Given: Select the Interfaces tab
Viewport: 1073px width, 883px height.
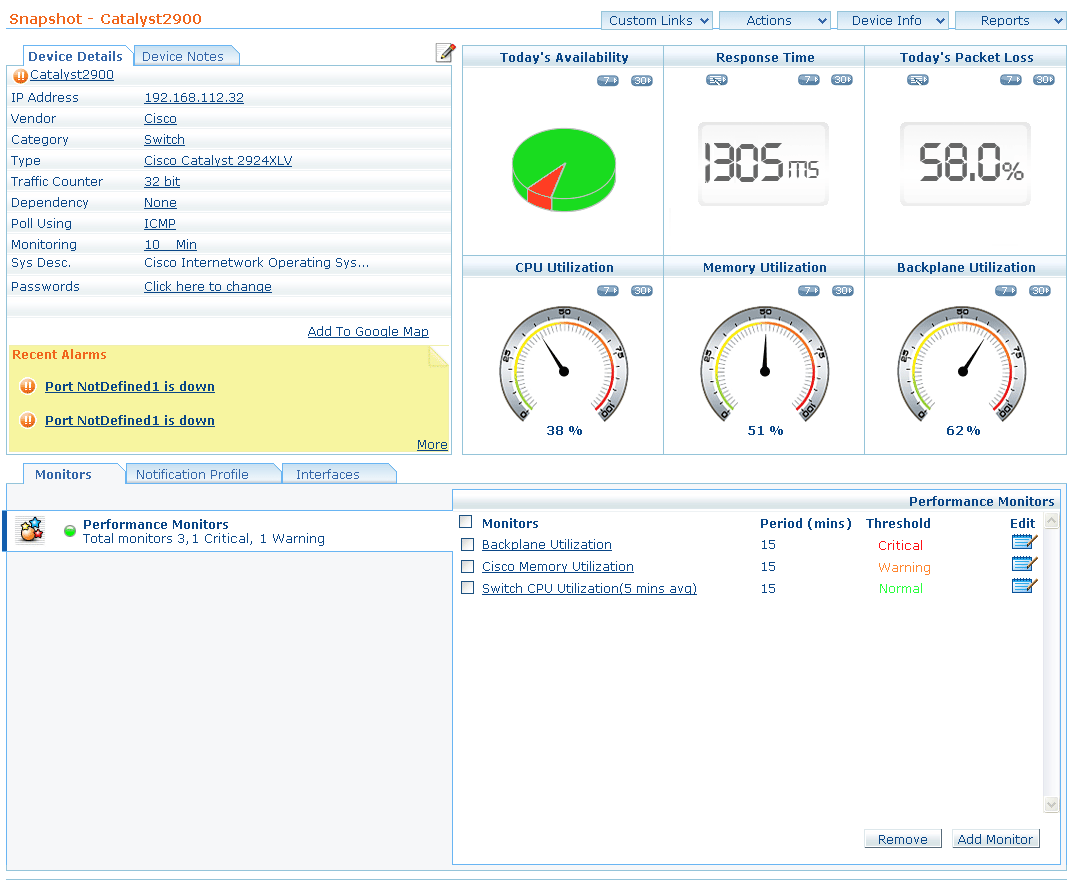Looking at the screenshot, I should coord(328,474).
